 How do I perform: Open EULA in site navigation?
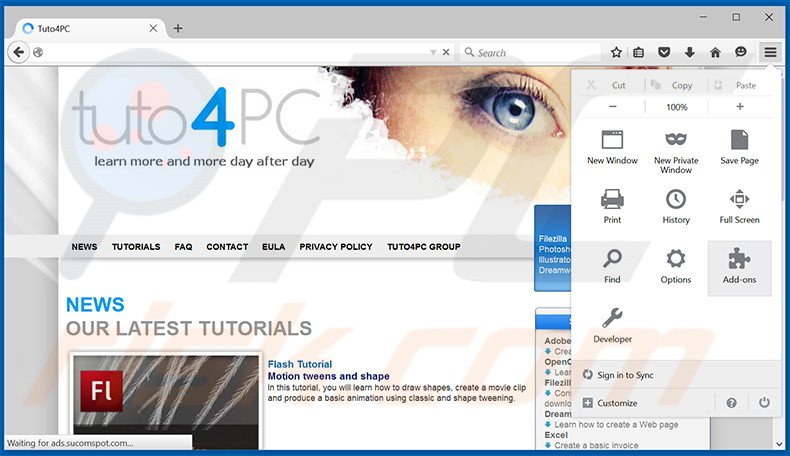[x=274, y=247]
